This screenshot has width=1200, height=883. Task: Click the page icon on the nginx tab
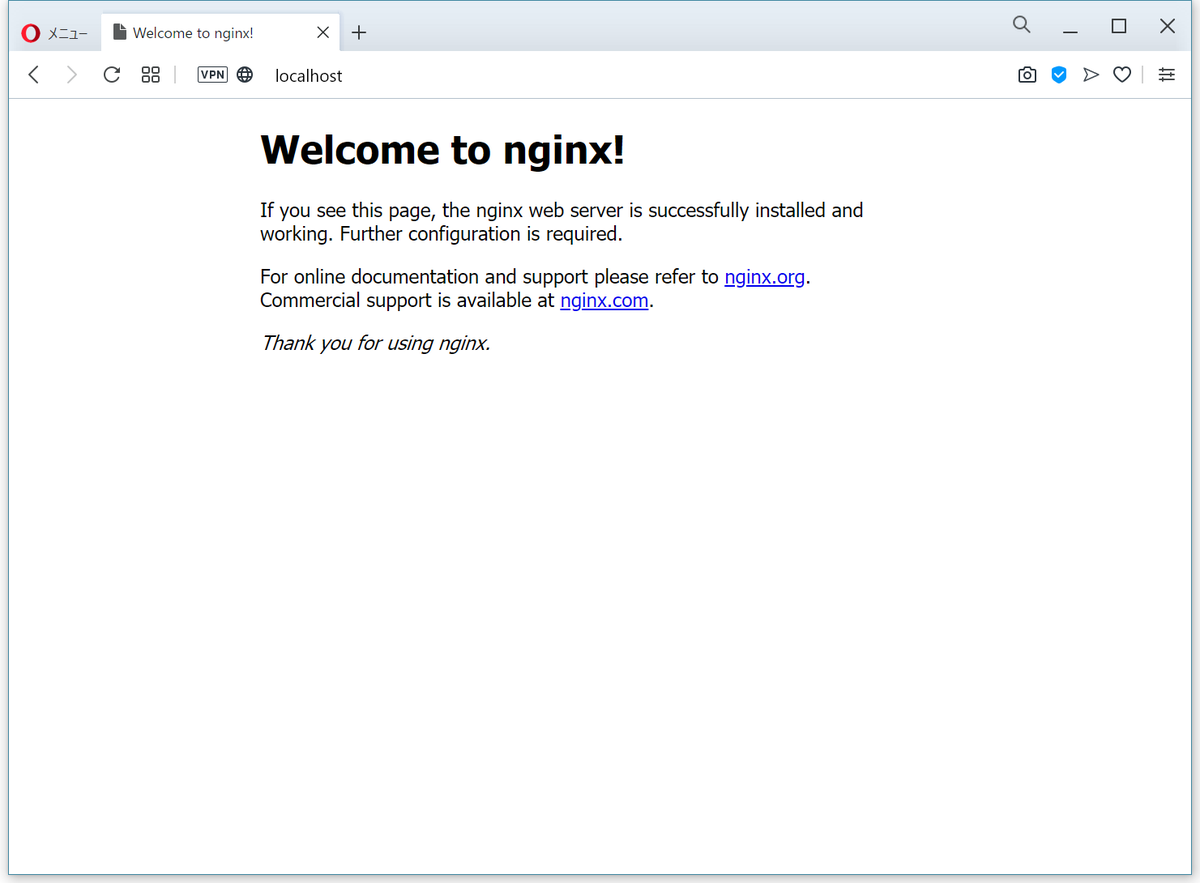point(120,33)
